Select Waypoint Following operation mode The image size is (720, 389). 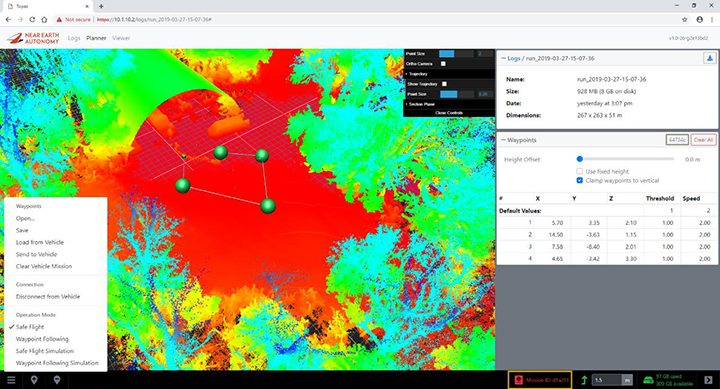pos(42,339)
